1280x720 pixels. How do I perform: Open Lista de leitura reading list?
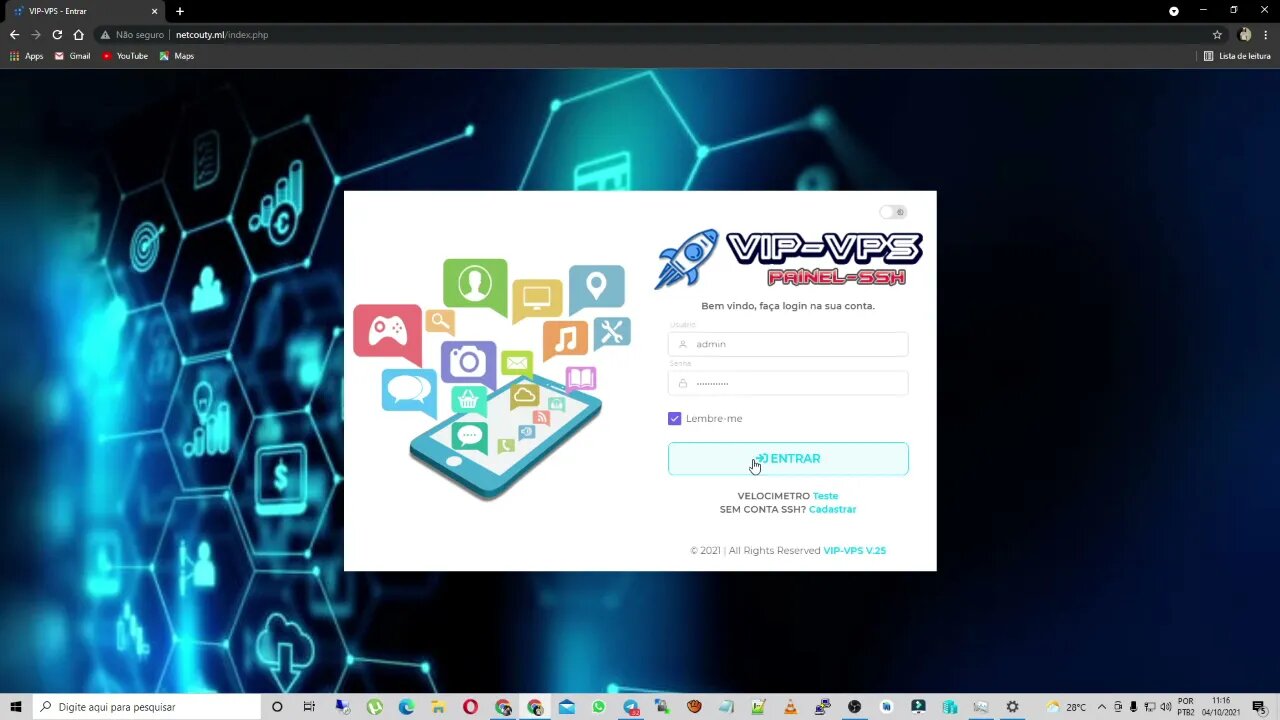click(x=1237, y=56)
